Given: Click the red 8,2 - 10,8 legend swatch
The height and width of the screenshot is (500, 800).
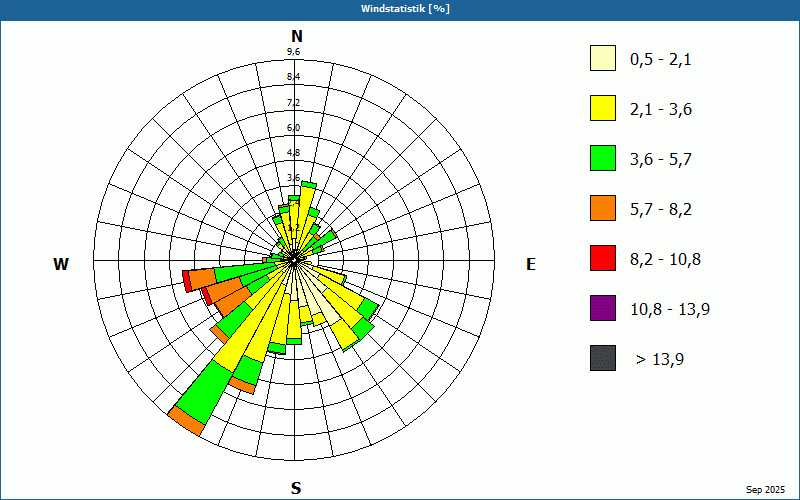Looking at the screenshot, I should [603, 258].
